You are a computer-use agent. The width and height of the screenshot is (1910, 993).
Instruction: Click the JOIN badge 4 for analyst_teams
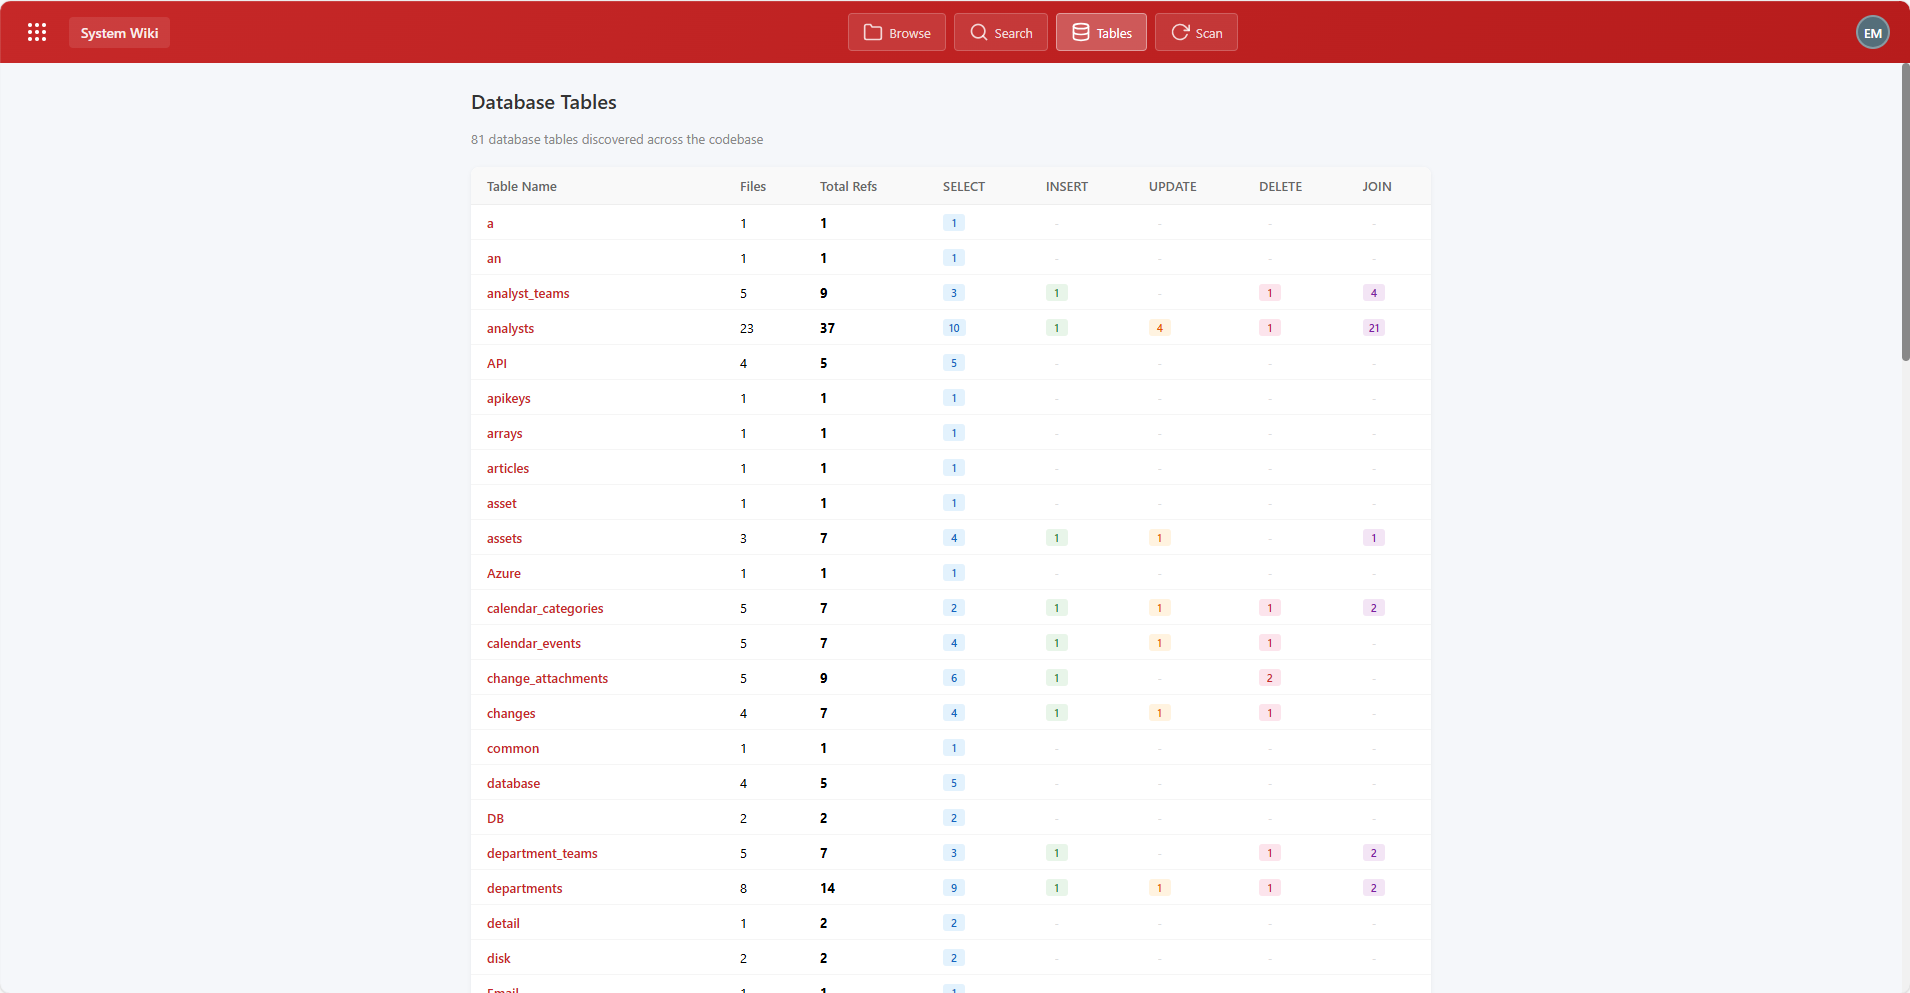click(1373, 293)
